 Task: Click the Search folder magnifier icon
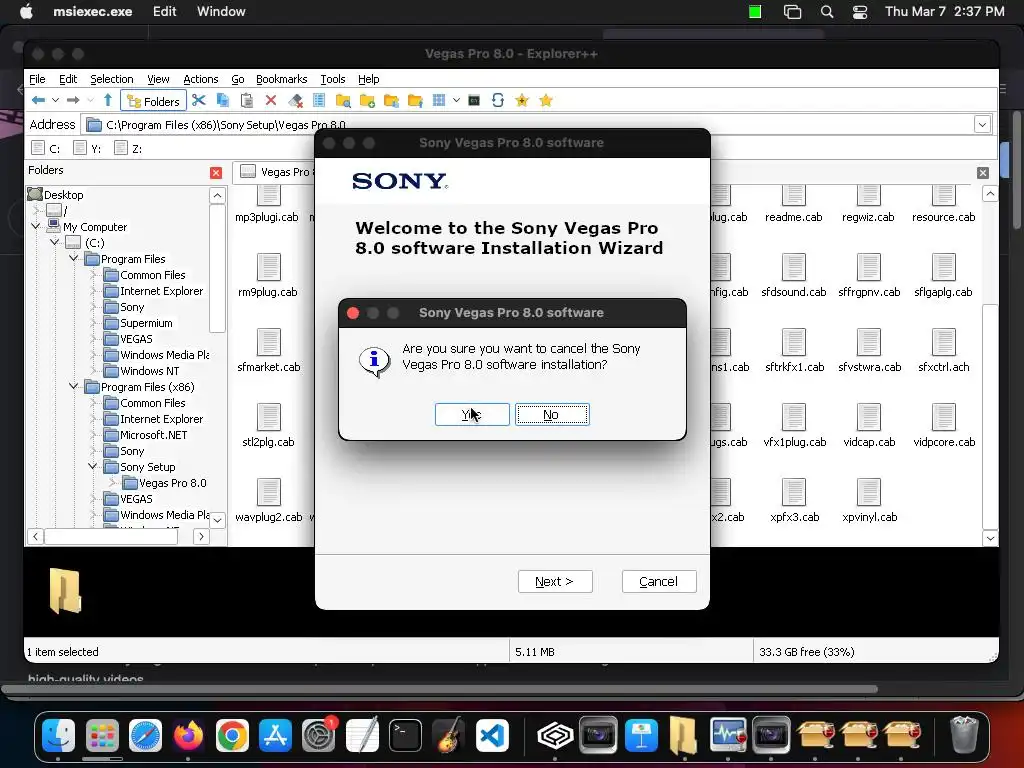(343, 101)
